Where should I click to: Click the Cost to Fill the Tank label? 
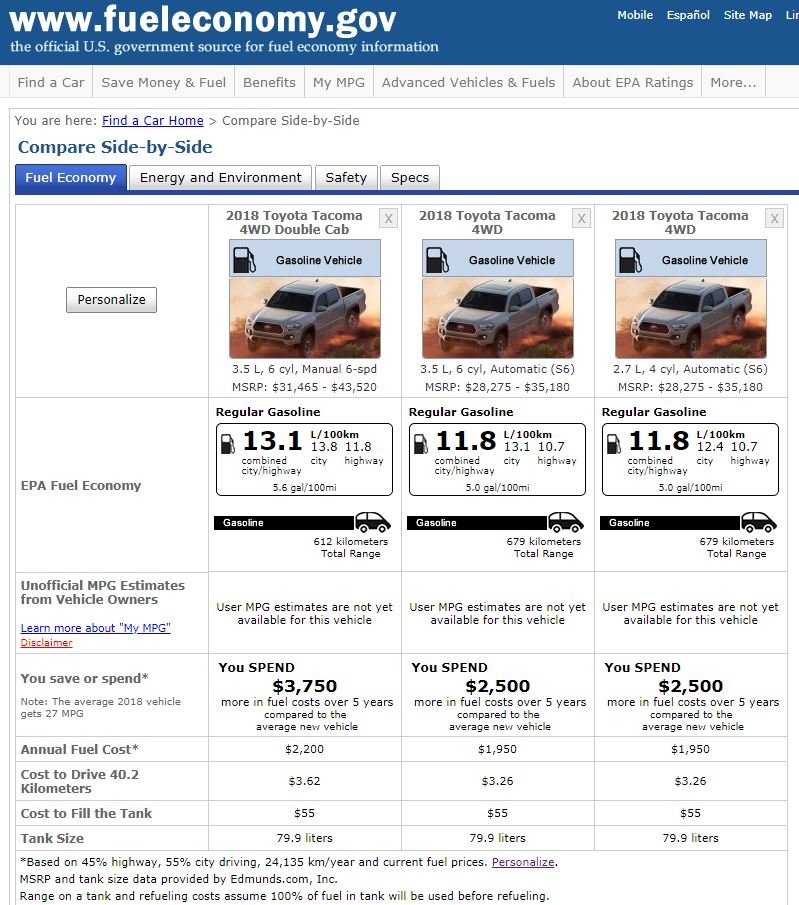[86, 813]
